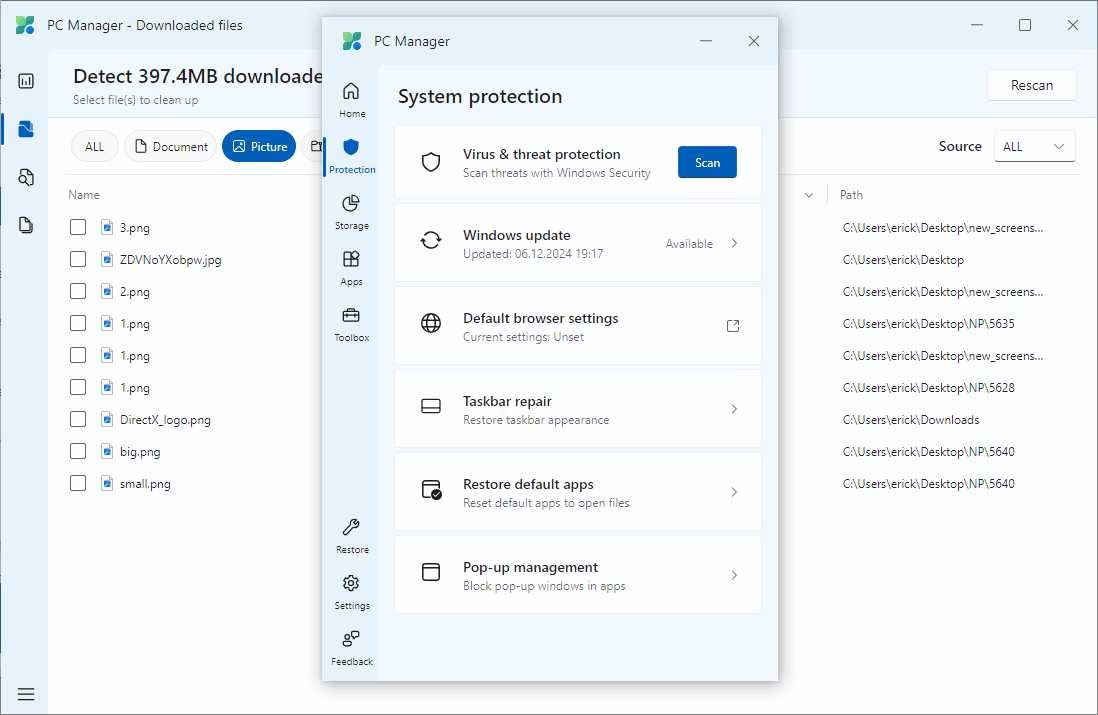Click the Default browser globe icon
The height and width of the screenshot is (715, 1098).
point(431,323)
